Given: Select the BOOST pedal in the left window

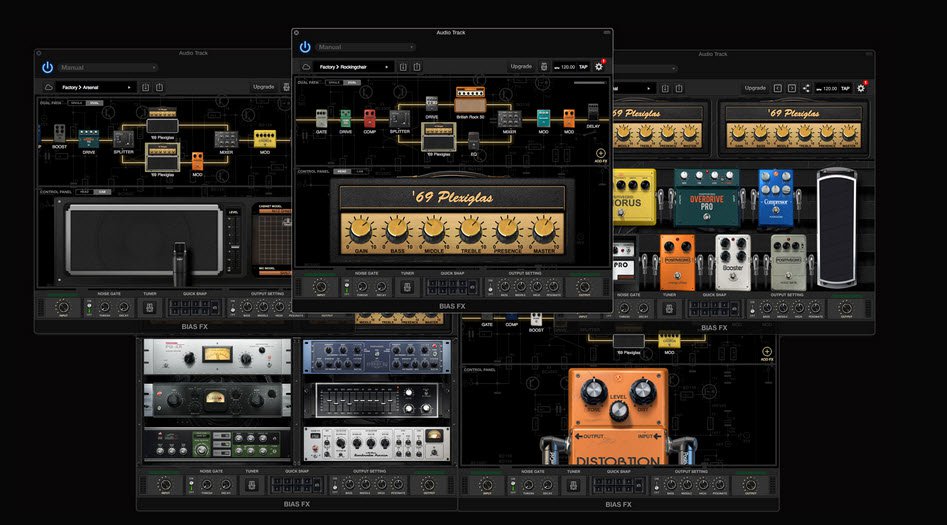Looking at the screenshot, I should click(x=59, y=134).
